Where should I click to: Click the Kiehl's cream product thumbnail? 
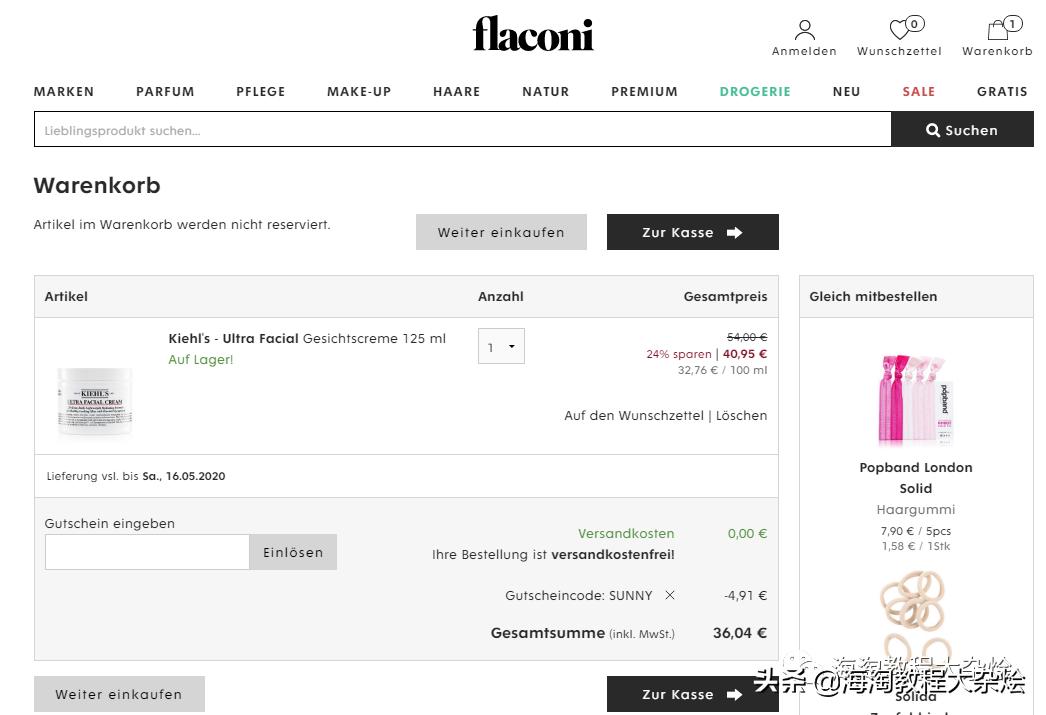pos(95,402)
